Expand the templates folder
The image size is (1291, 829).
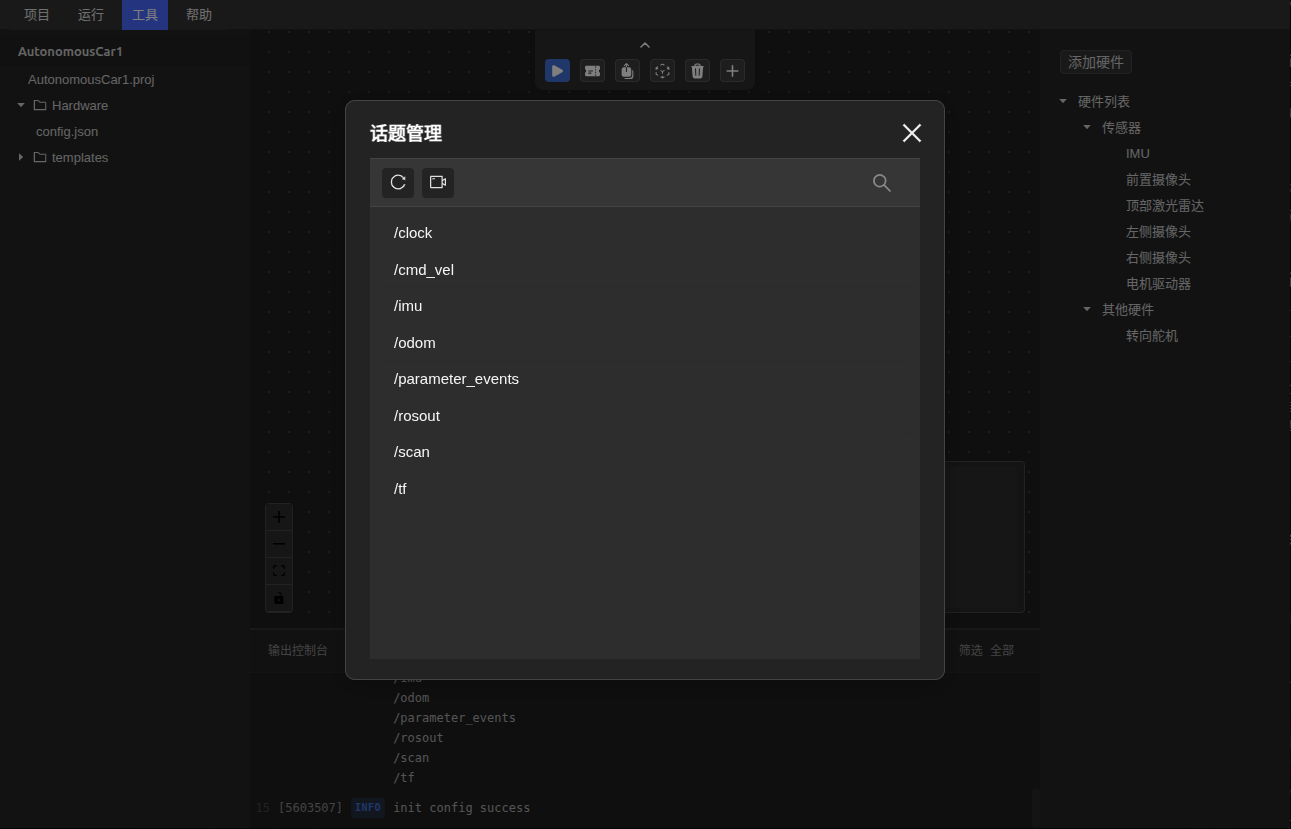click(x=21, y=157)
